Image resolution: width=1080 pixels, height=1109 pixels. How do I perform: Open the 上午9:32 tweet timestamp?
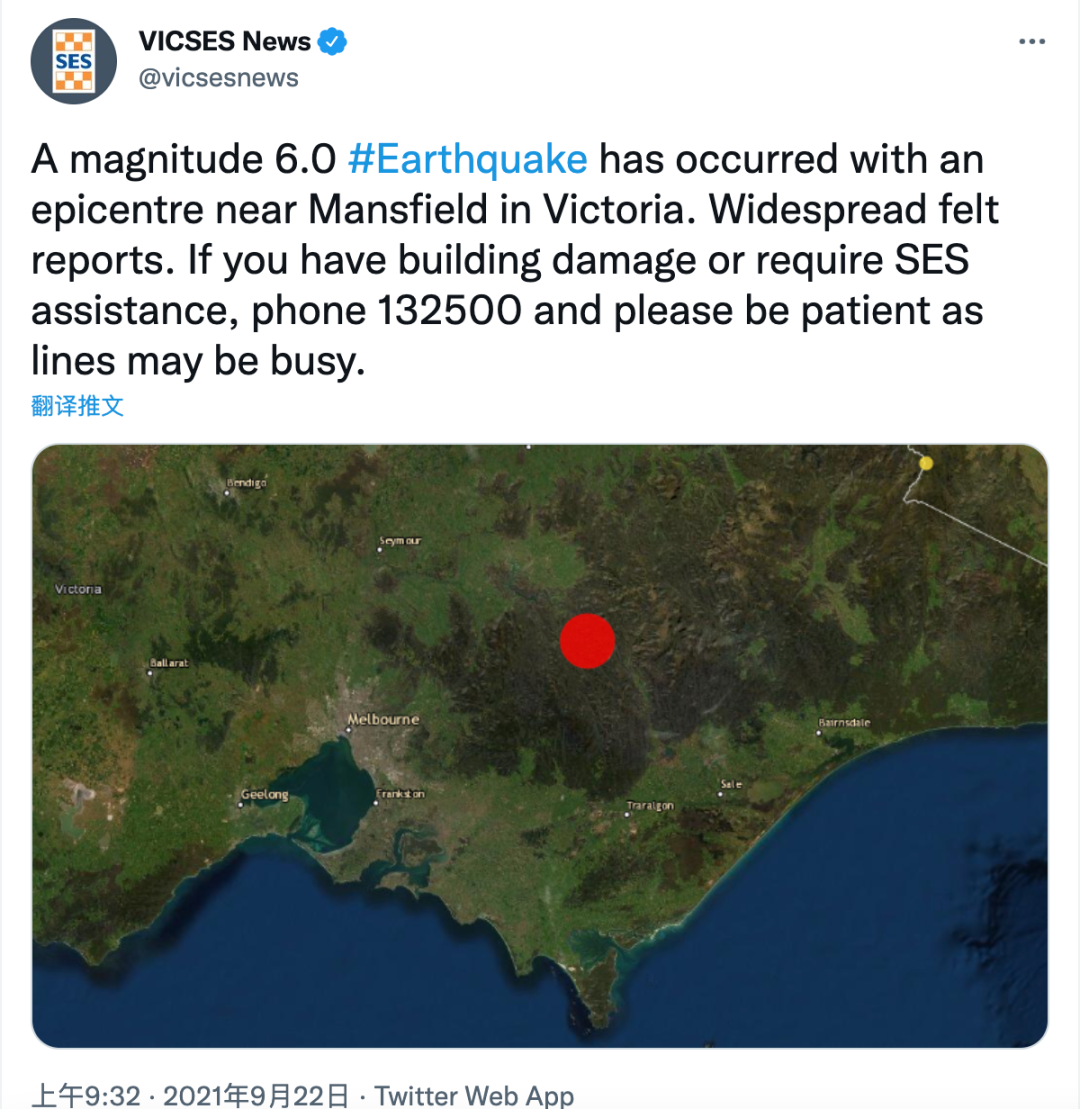[x=86, y=1095]
